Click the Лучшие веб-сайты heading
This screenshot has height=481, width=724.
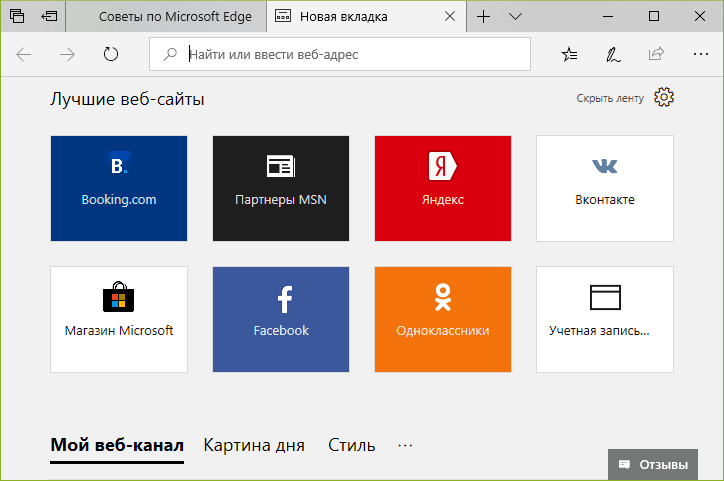tap(127, 99)
